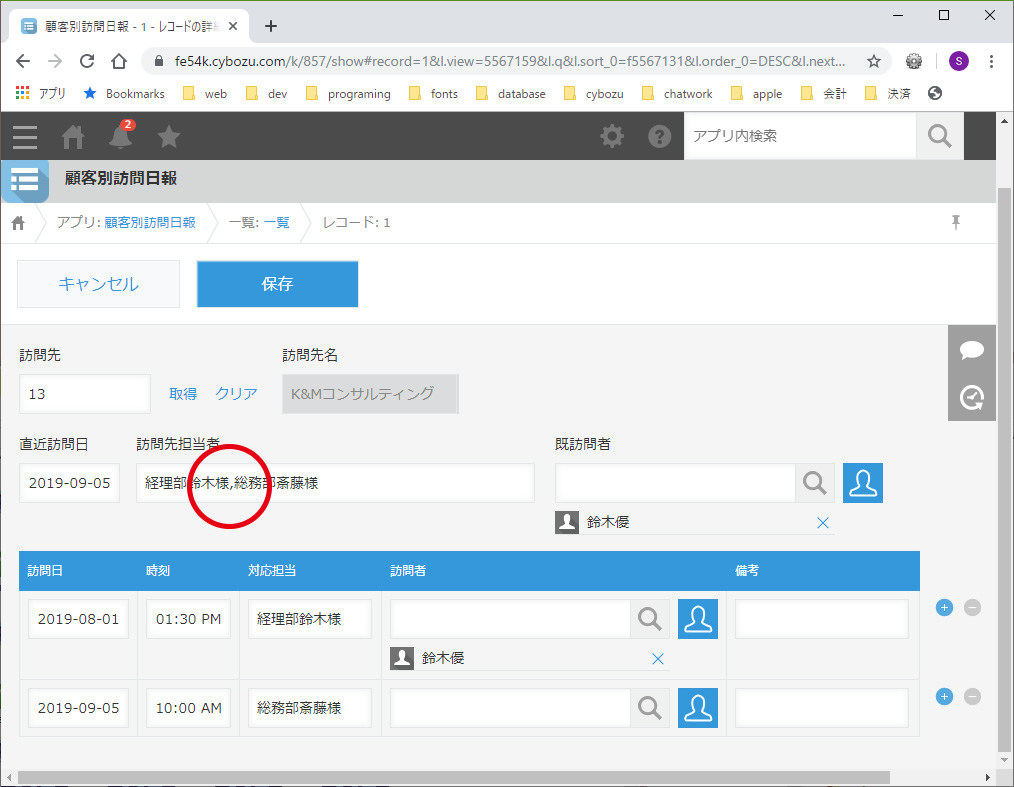
Task: Remove 鈴木優 from 2019-08-01 row
Action: pos(658,658)
